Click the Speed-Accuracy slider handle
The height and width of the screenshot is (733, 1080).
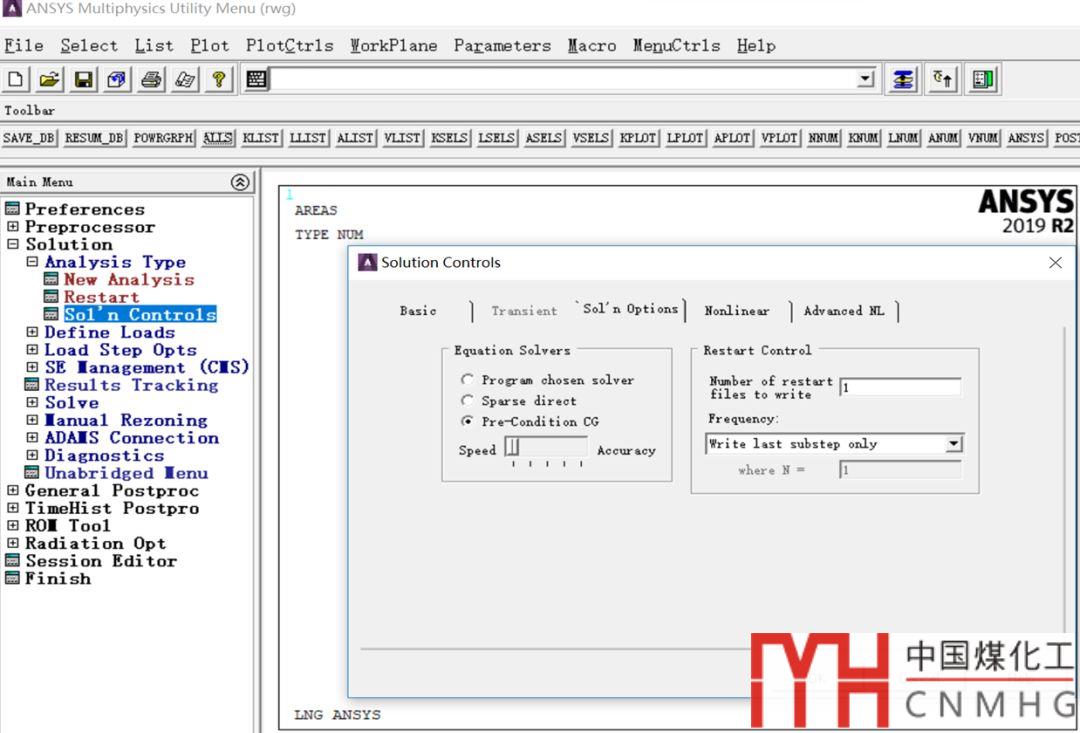coord(512,448)
